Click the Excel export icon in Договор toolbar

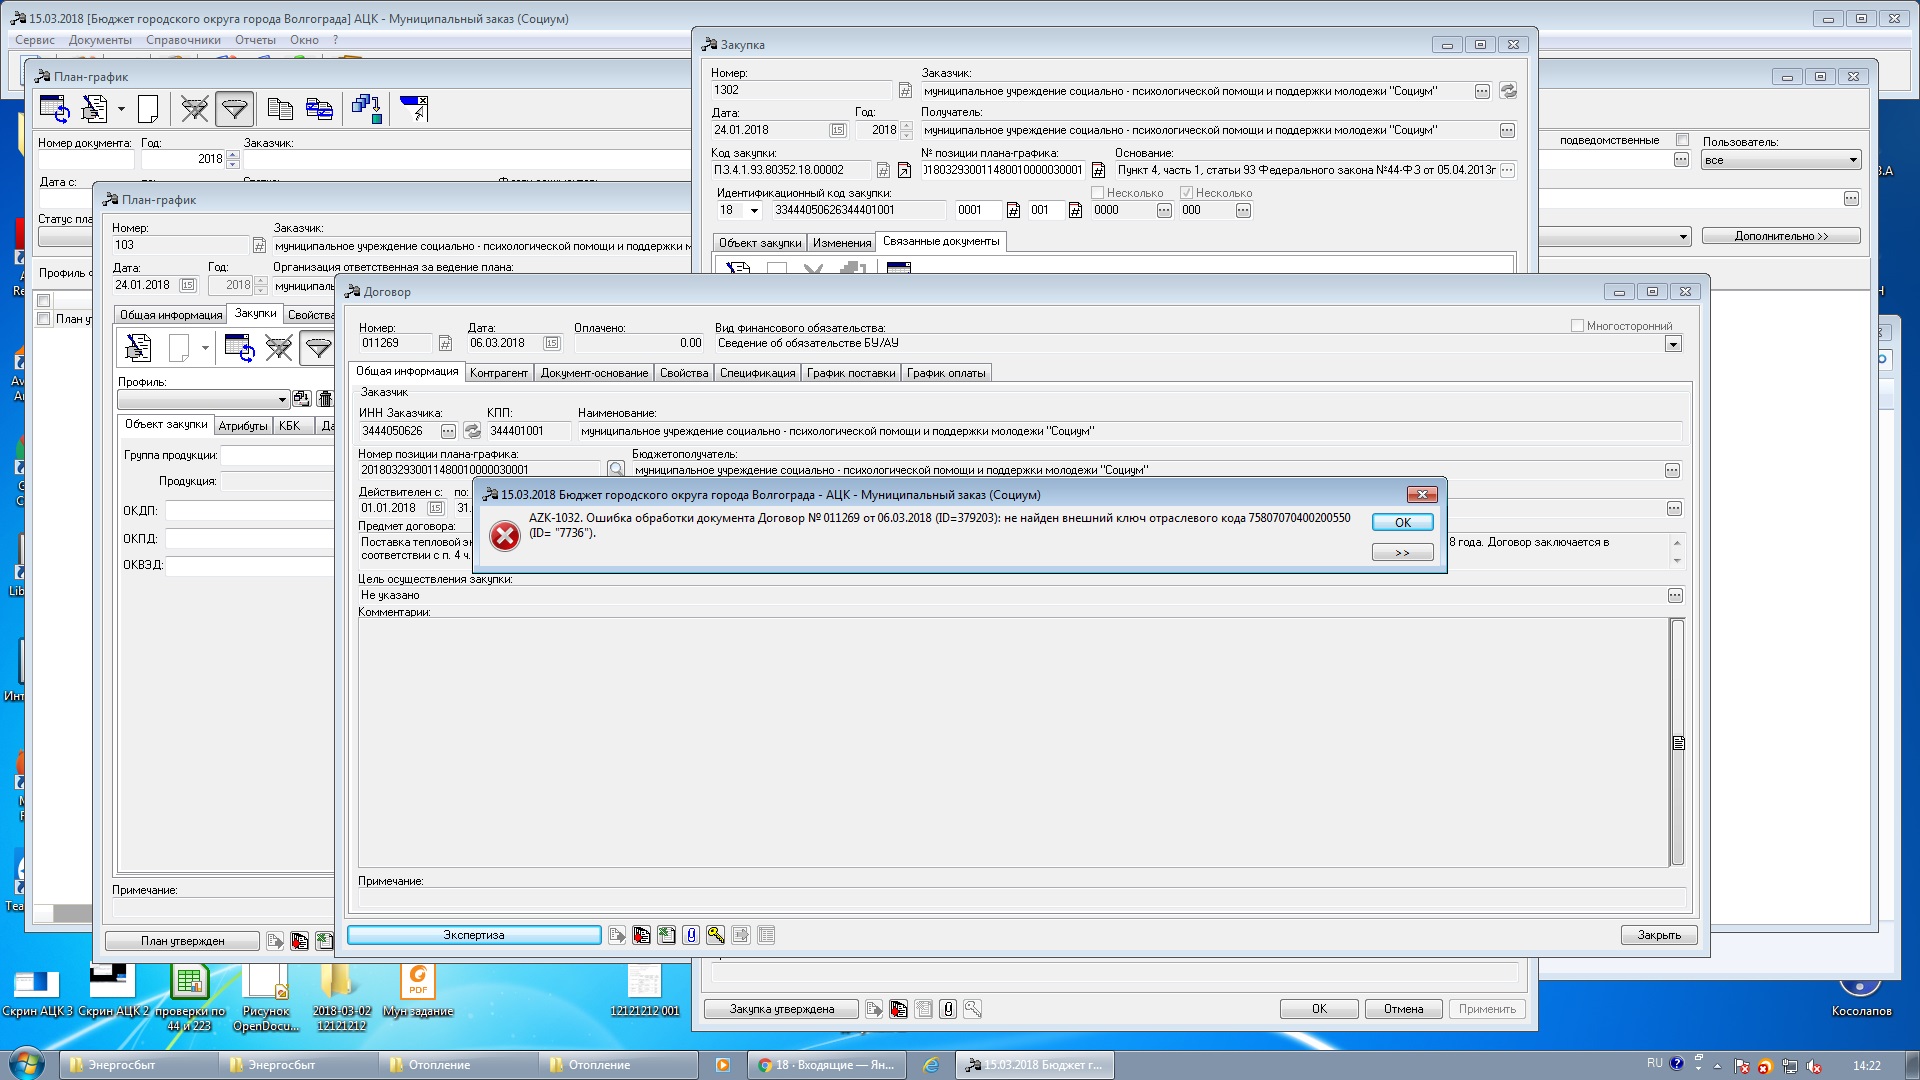(666, 935)
